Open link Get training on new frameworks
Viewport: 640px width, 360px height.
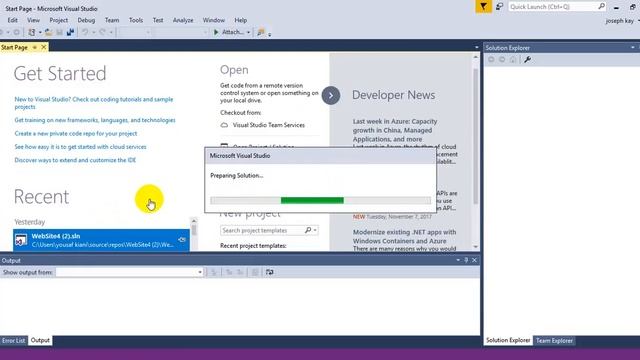[95, 120]
